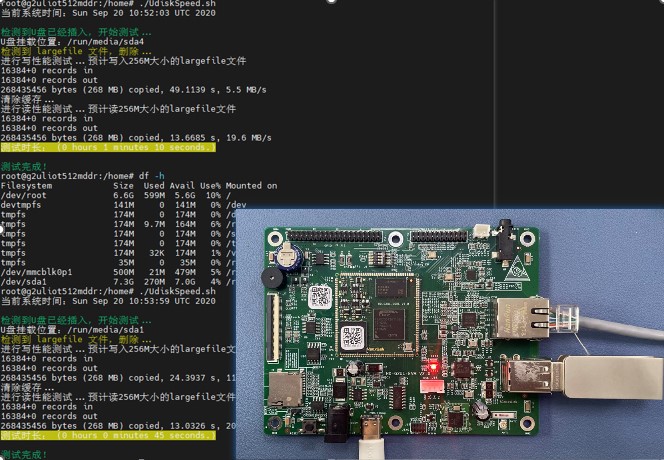Select the 'devtmpfs' filesystem entry

21,205
